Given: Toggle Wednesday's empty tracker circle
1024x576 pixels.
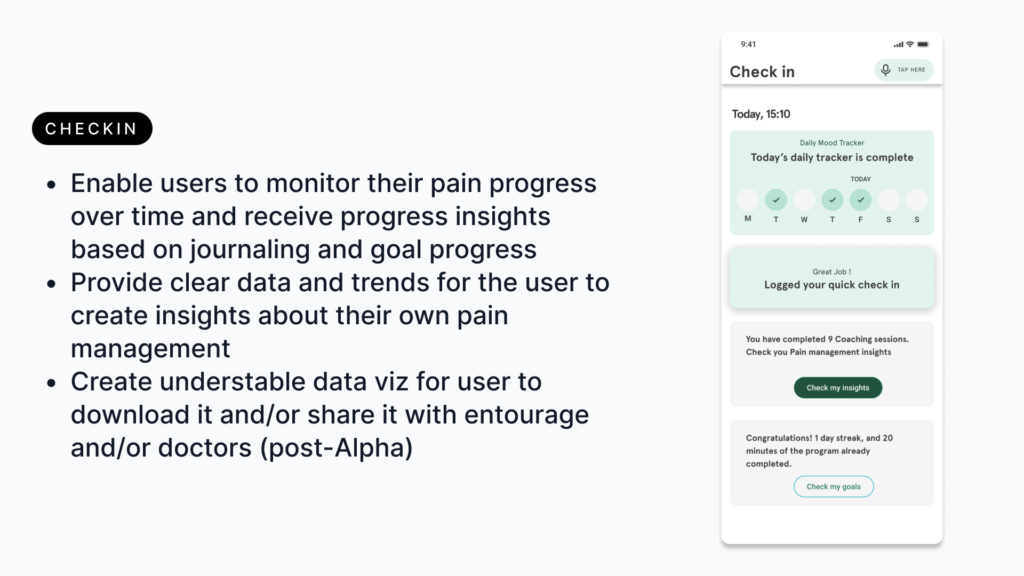Looking at the screenshot, I should 804,200.
